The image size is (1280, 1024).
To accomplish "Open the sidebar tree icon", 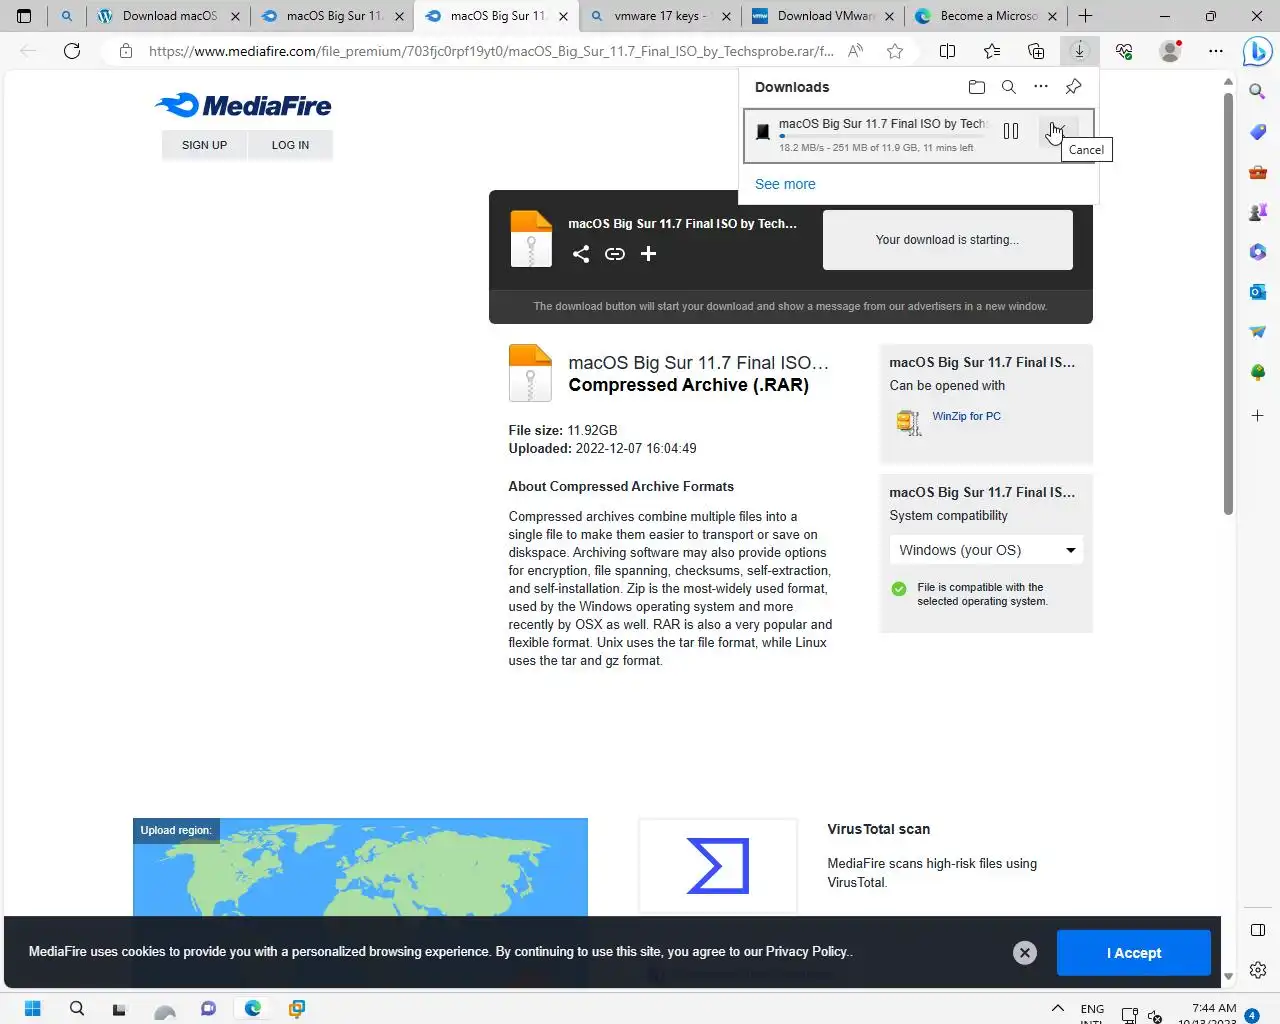I will click(1258, 372).
